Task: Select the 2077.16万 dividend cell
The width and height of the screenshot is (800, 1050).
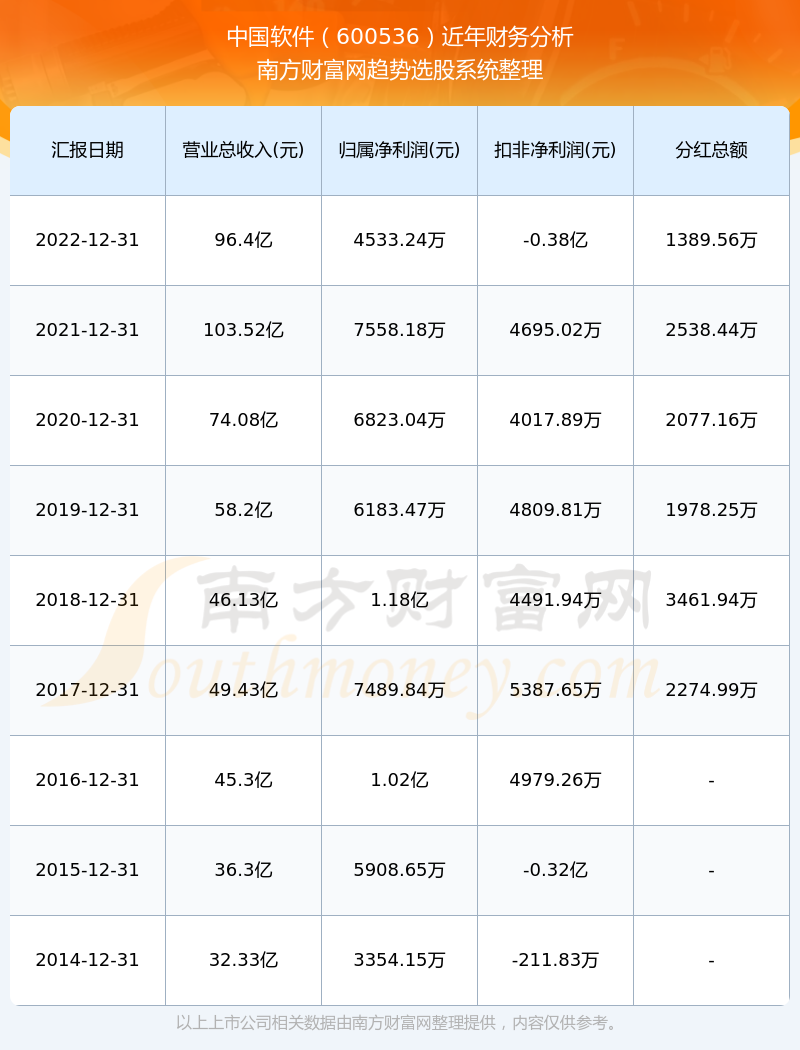Action: 712,421
